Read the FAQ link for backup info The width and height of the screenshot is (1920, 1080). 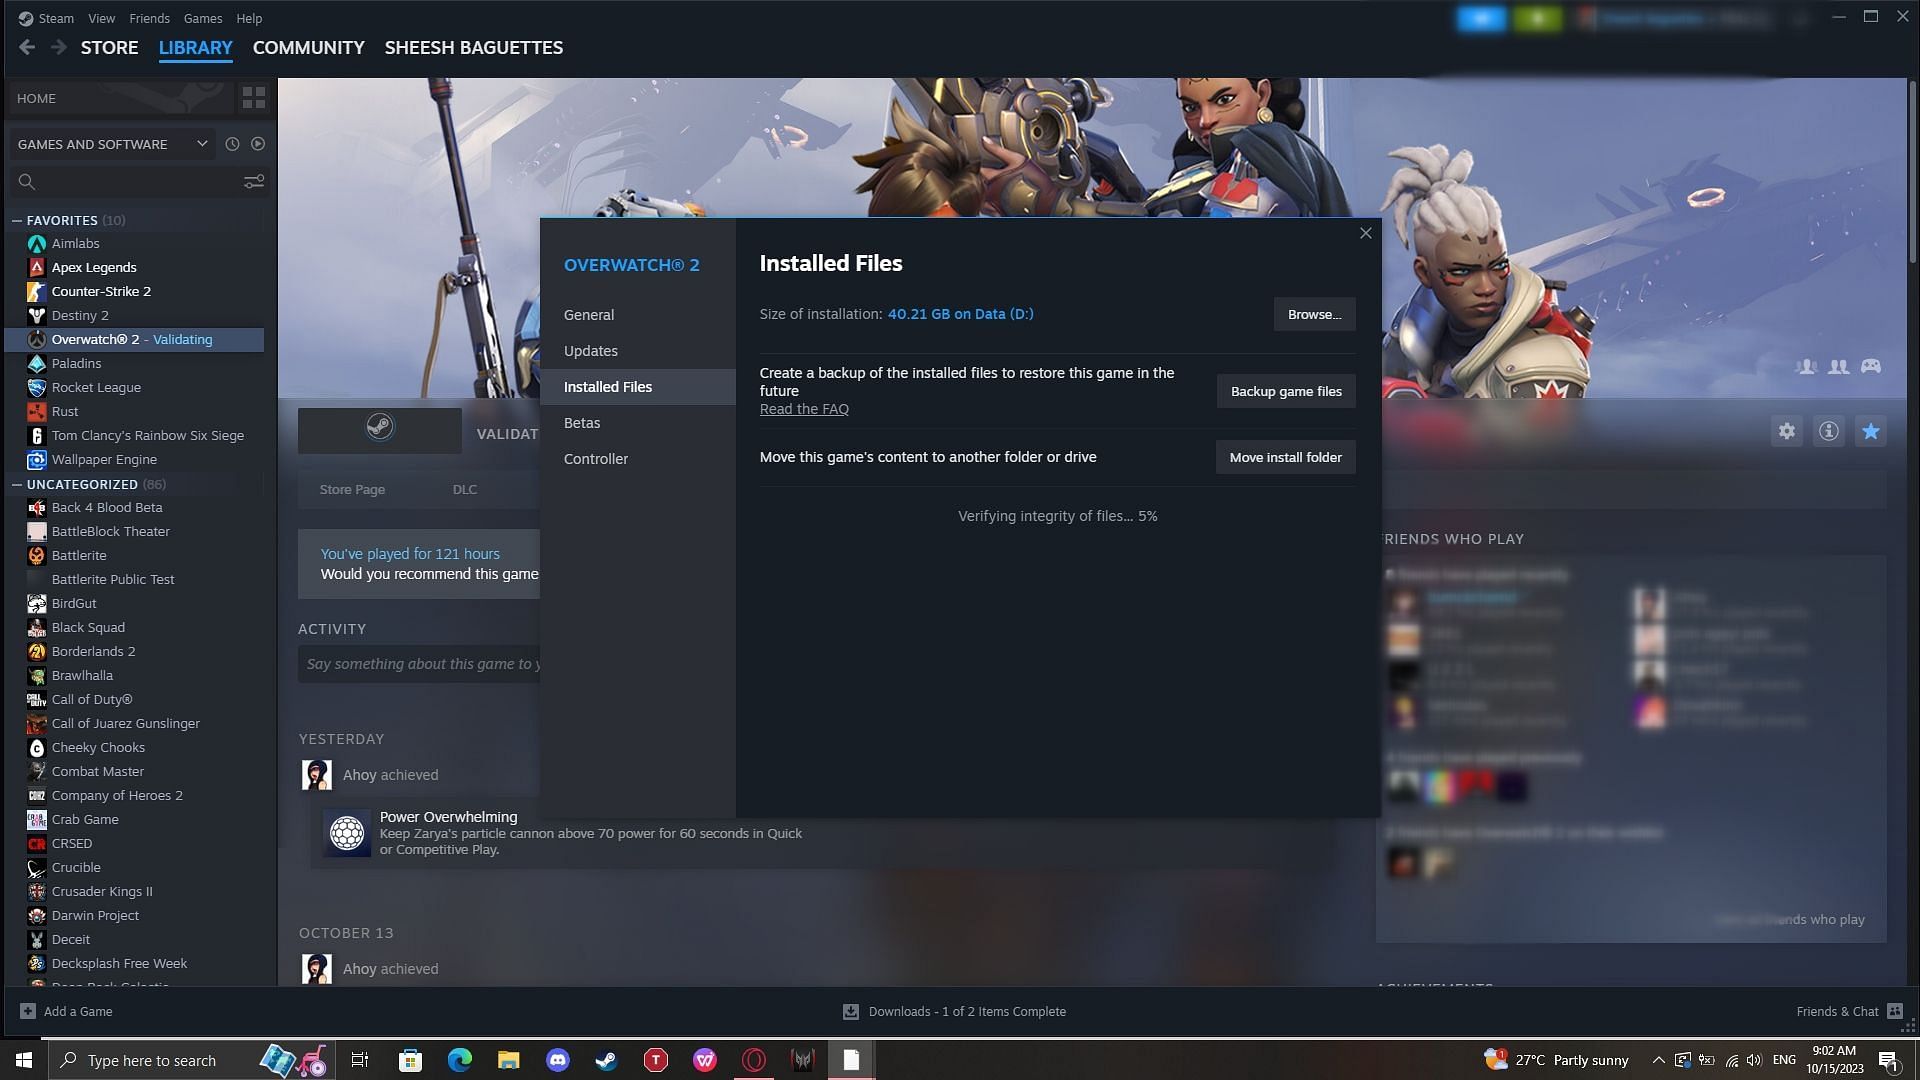[803, 409]
